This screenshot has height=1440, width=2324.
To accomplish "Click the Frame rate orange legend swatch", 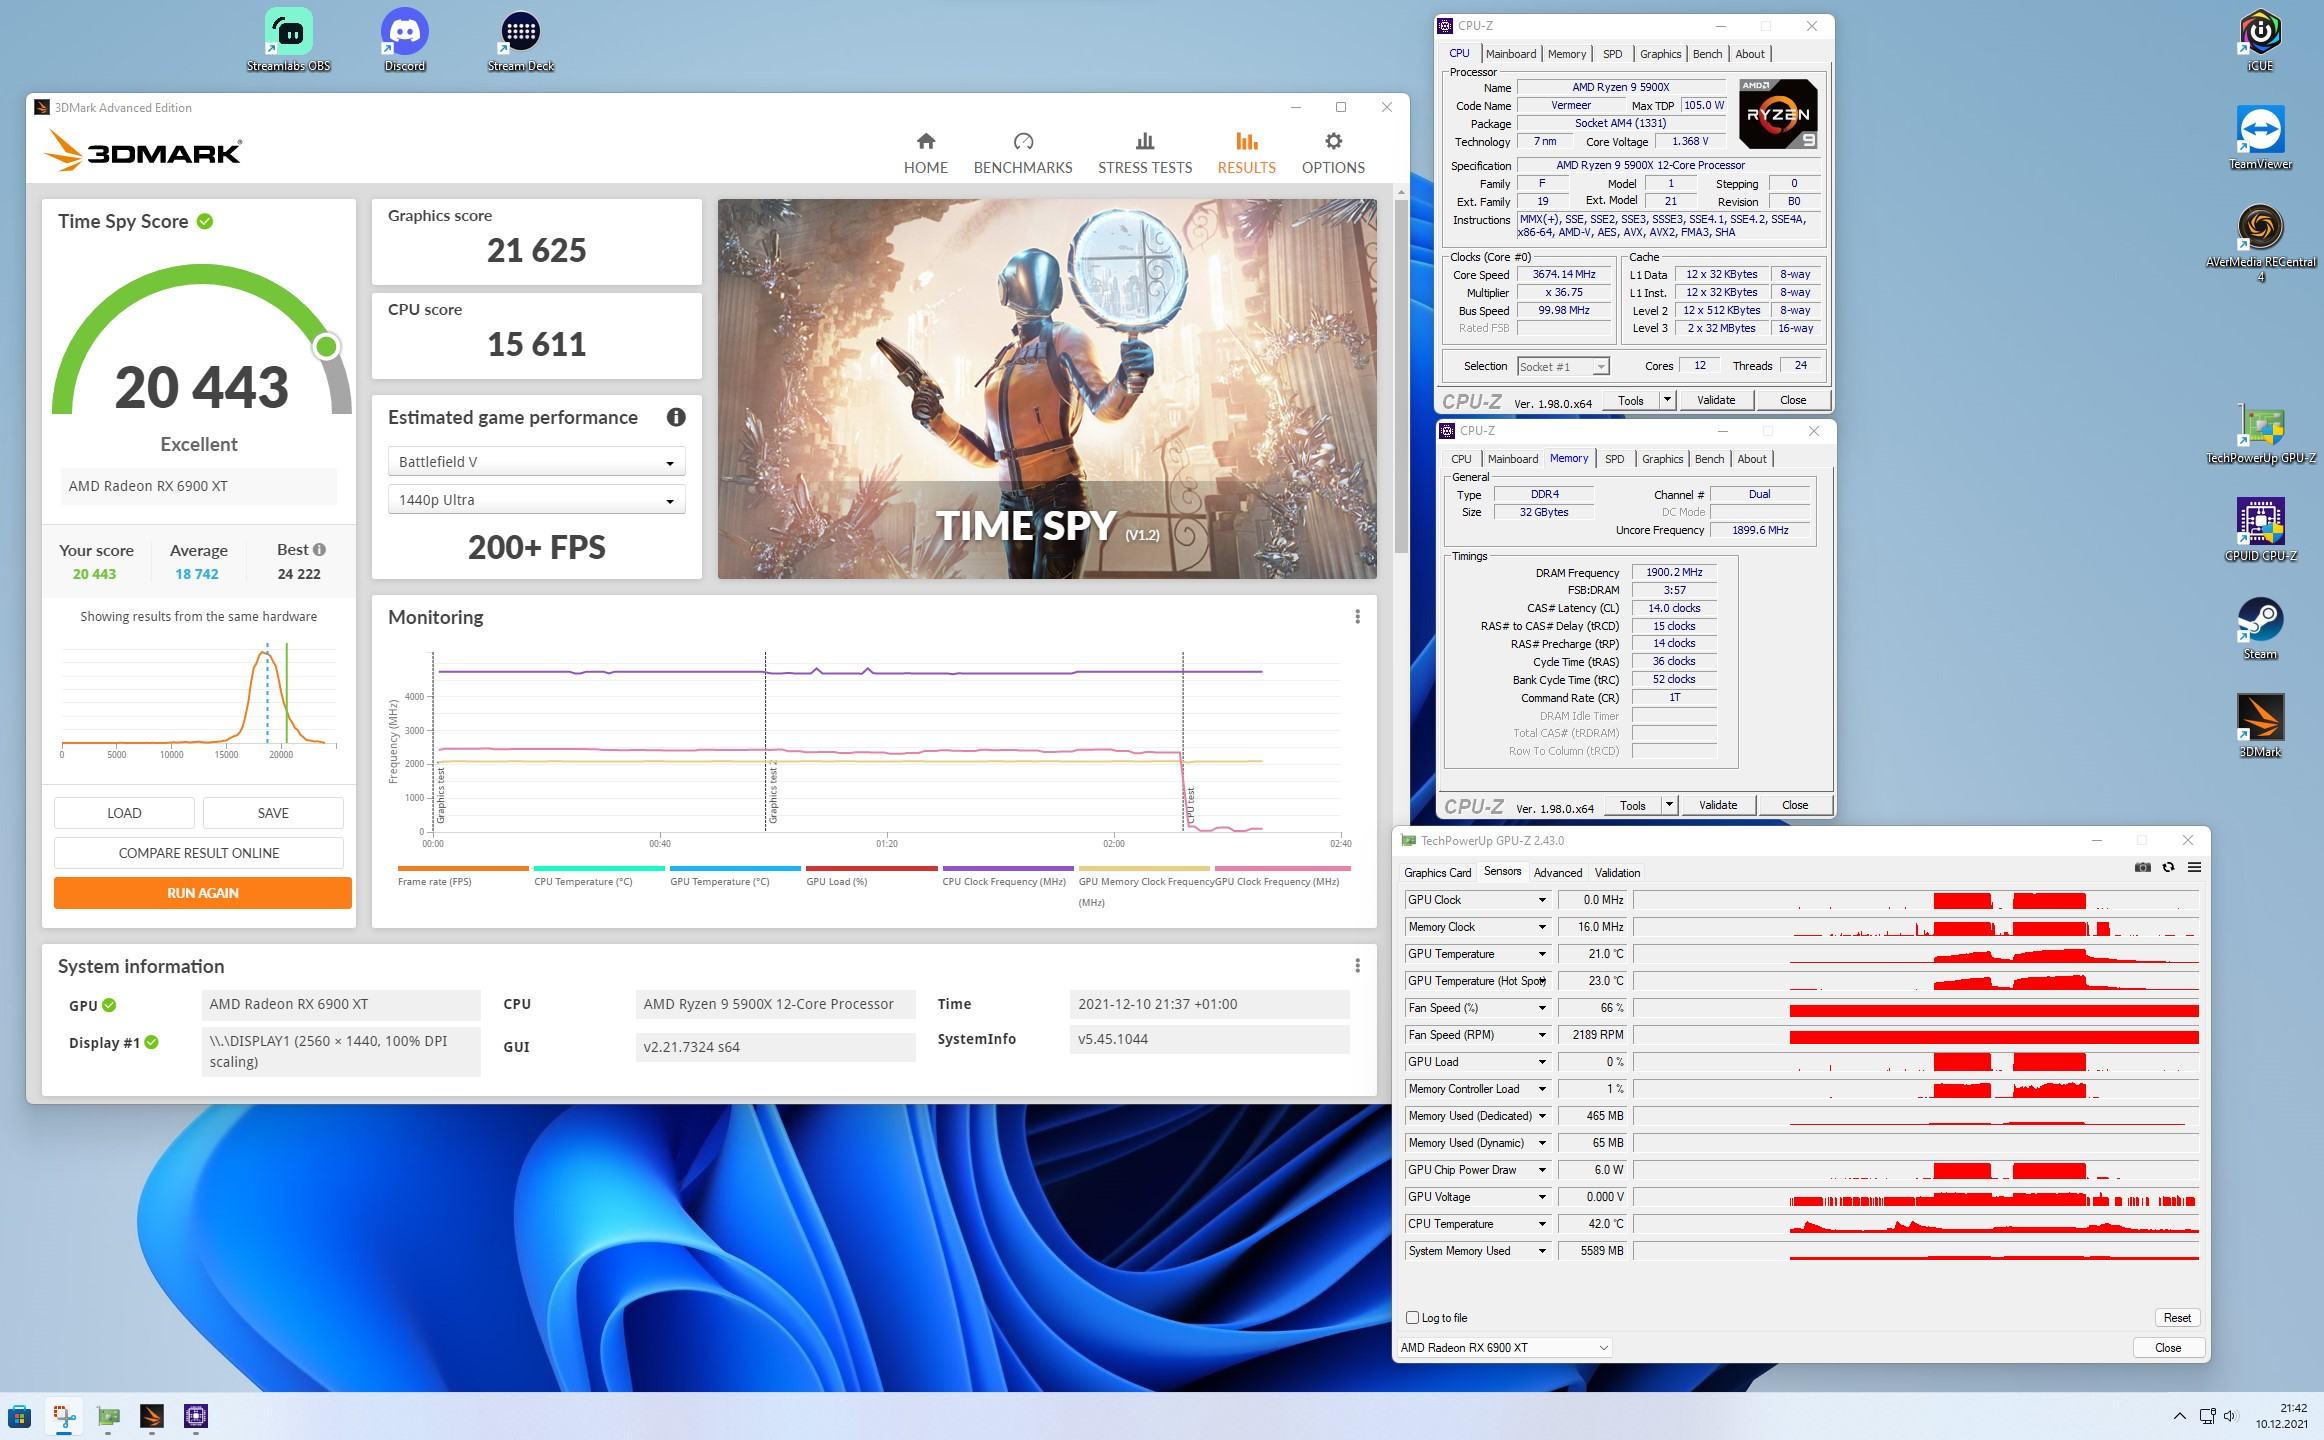I will tap(463, 868).
